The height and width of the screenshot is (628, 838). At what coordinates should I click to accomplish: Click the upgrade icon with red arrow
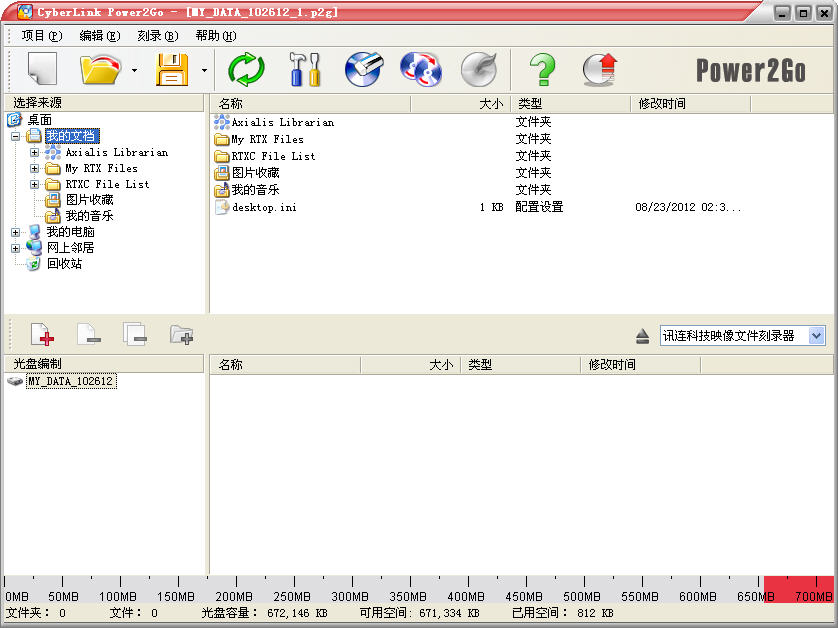tap(599, 70)
